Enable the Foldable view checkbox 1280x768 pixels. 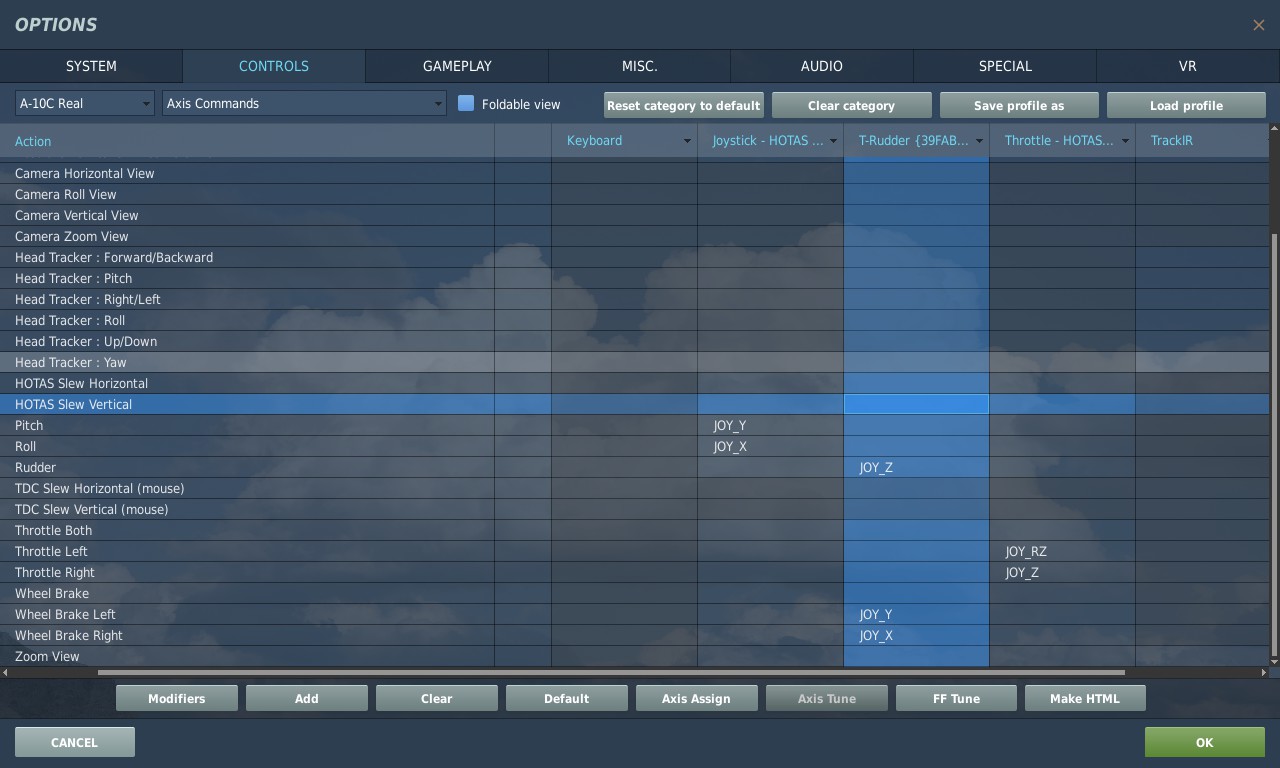click(x=466, y=103)
